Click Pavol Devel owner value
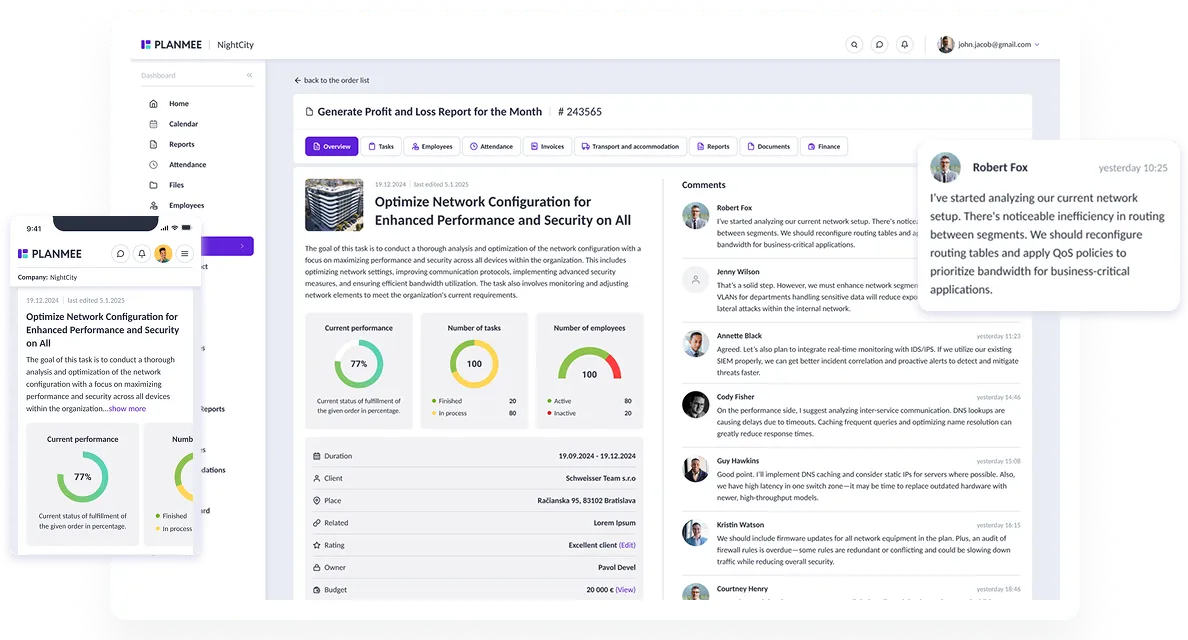 coord(617,567)
